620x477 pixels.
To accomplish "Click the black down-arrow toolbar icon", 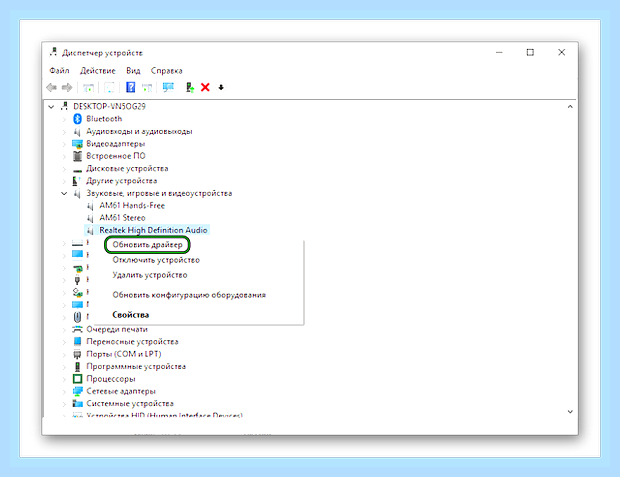I will pos(221,87).
